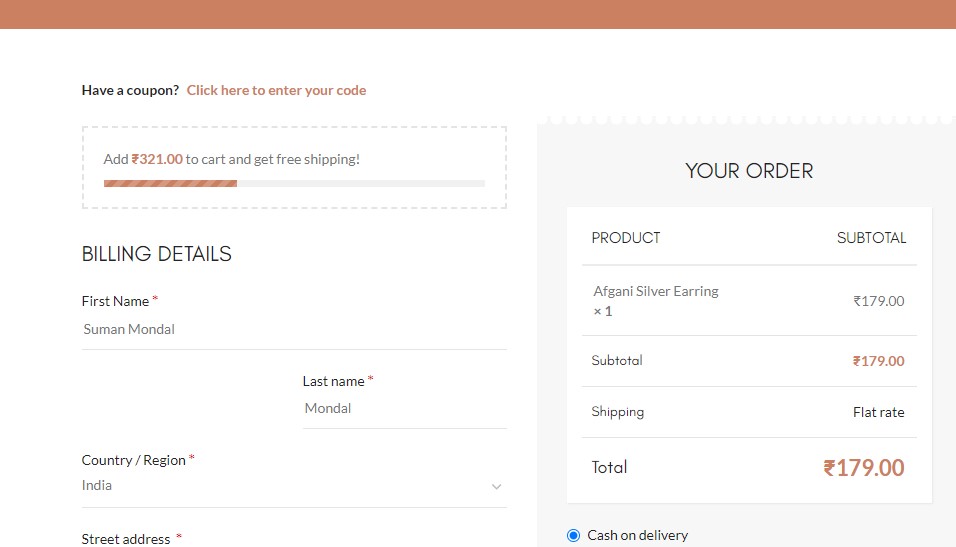Screen dimensions: 956x547
Task: Focus the Last name input field
Action: coord(405,409)
